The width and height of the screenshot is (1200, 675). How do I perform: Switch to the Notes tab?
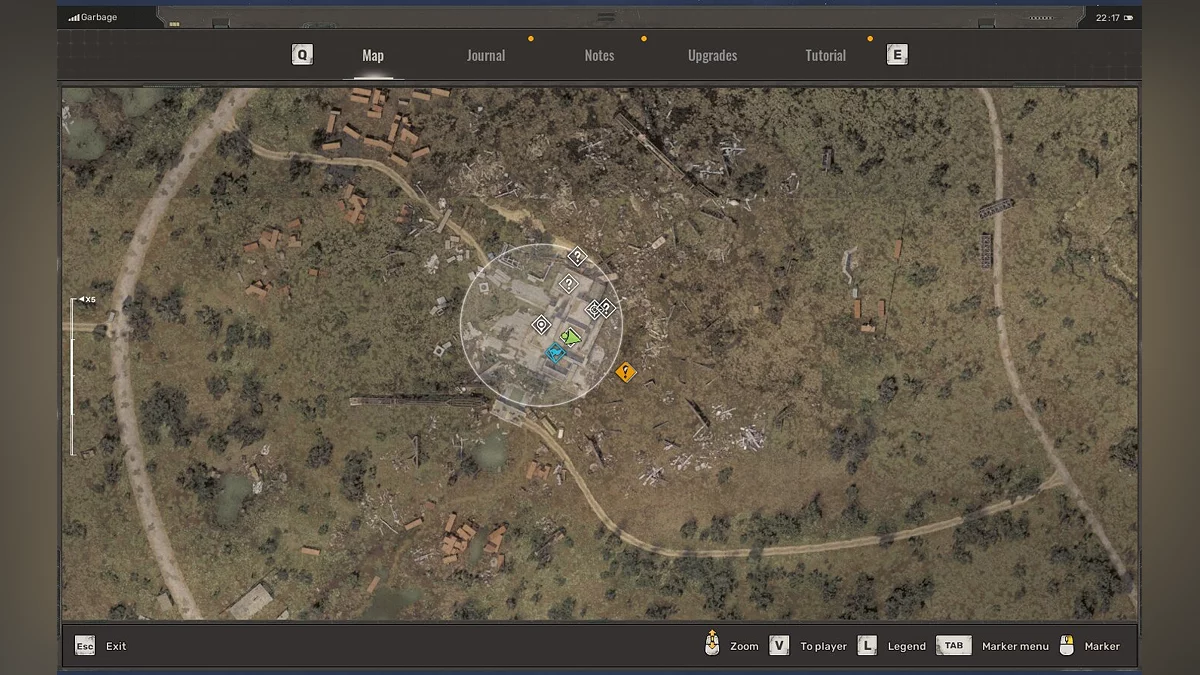(599, 56)
